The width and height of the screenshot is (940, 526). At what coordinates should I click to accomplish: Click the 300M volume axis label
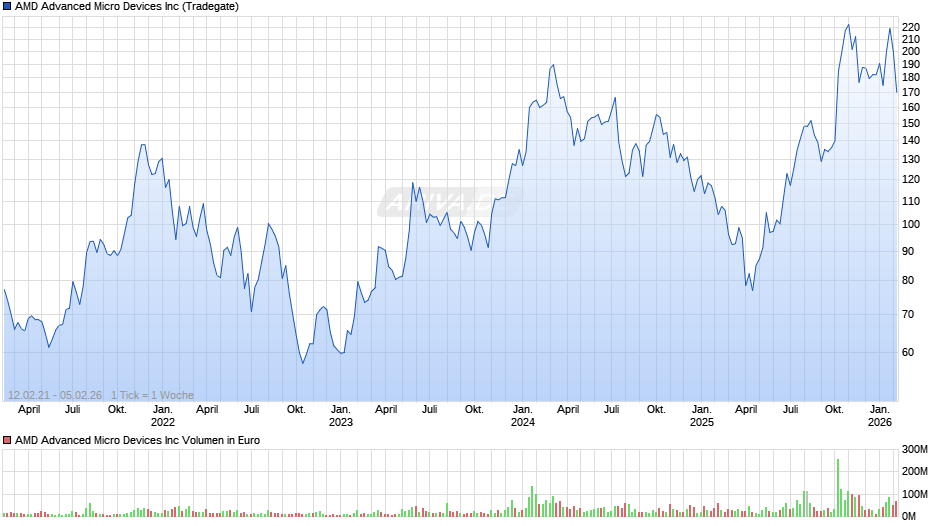(x=915, y=449)
